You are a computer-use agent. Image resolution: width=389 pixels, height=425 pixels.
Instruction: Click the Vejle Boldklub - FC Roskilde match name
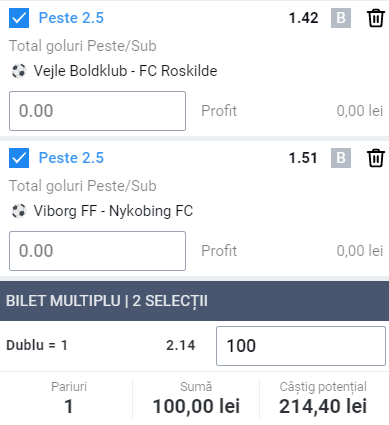125,71
